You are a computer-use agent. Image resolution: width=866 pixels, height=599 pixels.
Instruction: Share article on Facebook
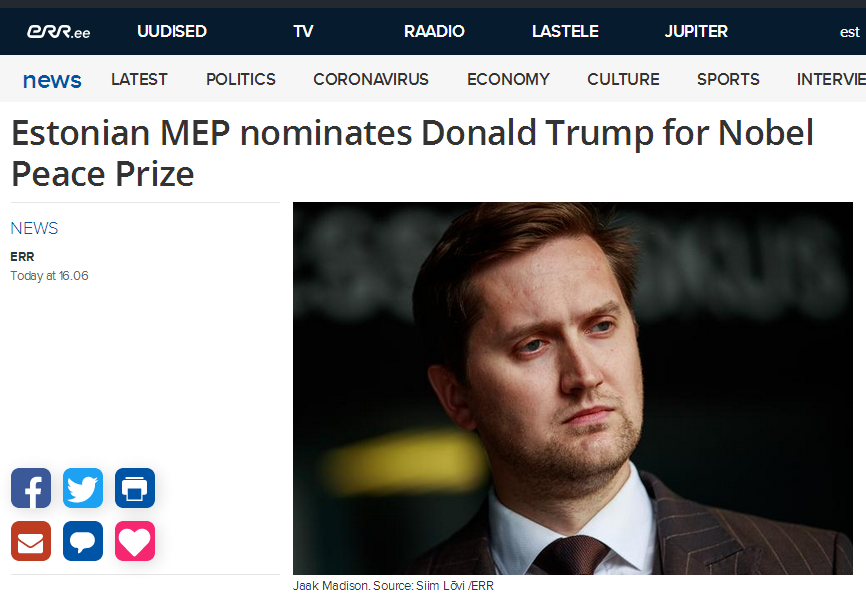31,488
